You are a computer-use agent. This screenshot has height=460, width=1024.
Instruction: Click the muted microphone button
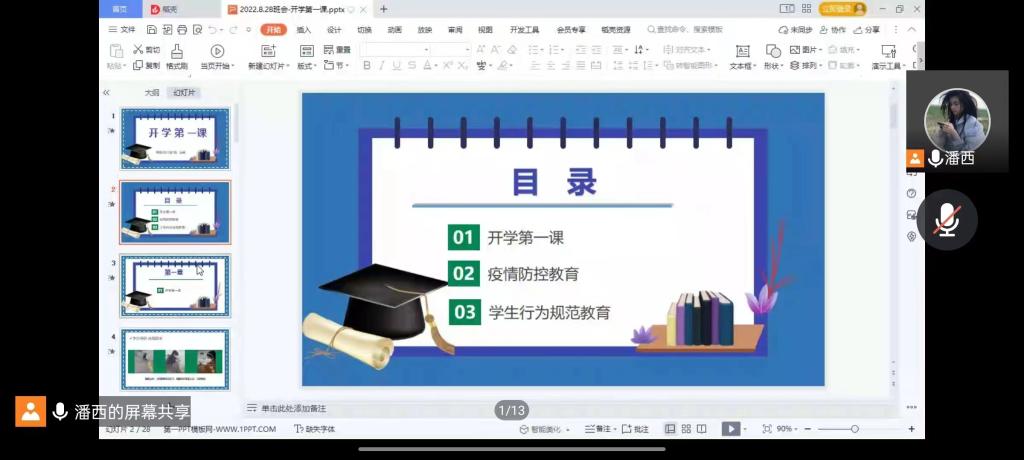point(946,219)
